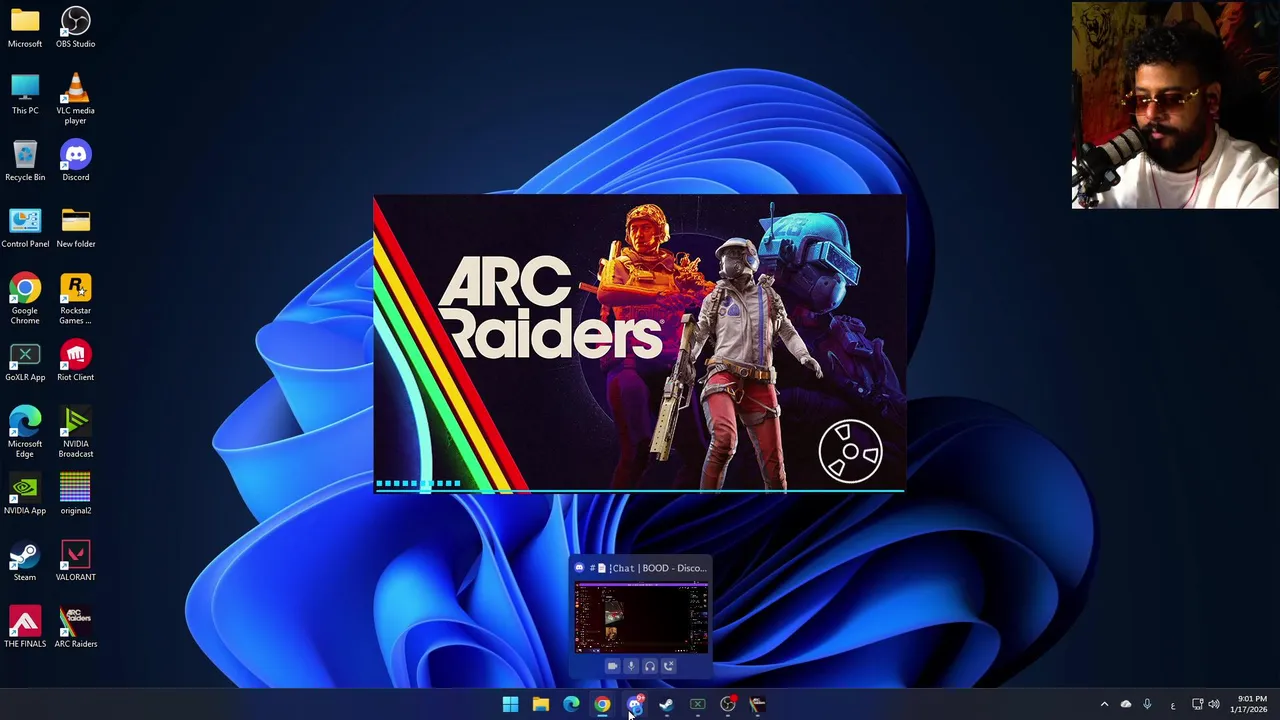Click the Discord preview title text
Image resolution: width=1280 pixels, height=720 pixels.
(650, 568)
